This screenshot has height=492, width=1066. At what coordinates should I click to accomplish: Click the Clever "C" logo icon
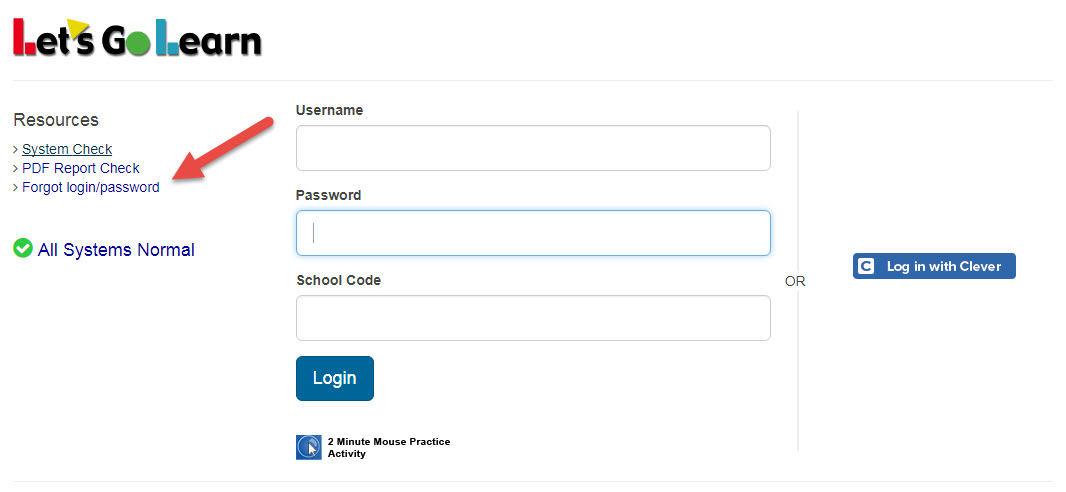(x=866, y=266)
